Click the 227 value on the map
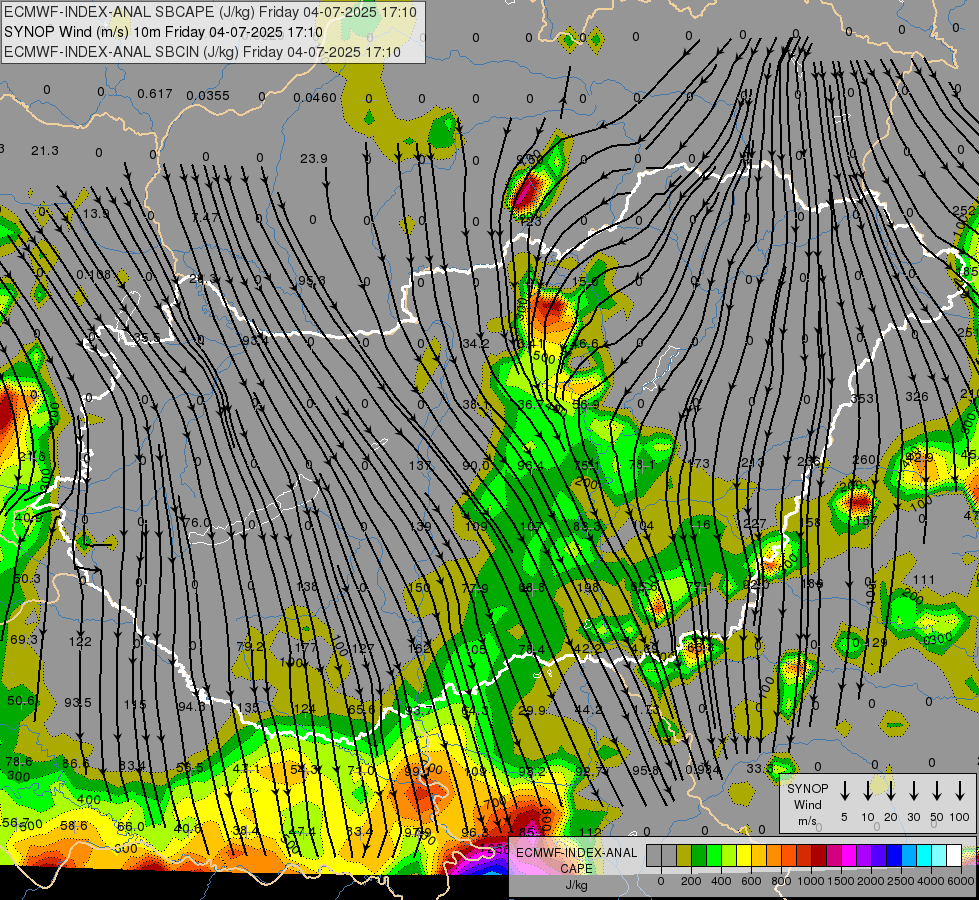The image size is (979, 900). point(754,523)
